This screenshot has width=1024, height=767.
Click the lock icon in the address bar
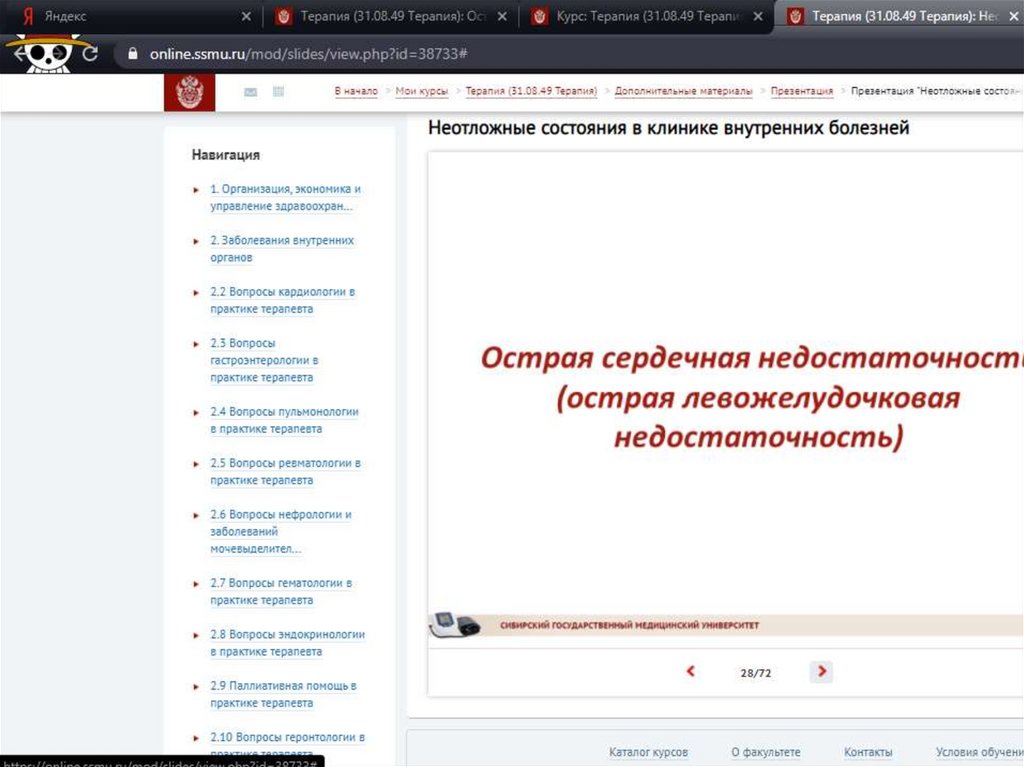pos(133,54)
